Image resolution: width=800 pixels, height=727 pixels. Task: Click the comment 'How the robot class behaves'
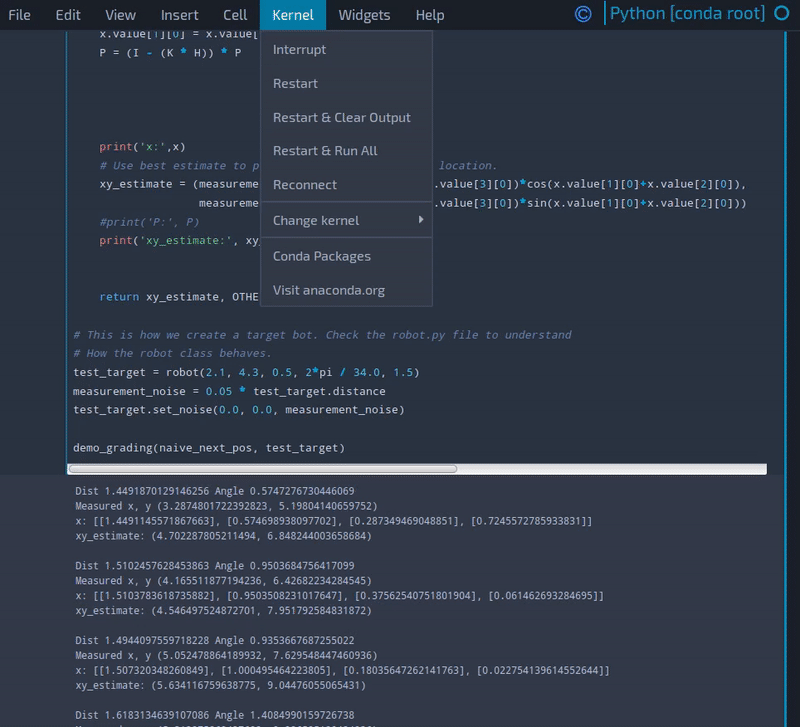click(x=172, y=354)
